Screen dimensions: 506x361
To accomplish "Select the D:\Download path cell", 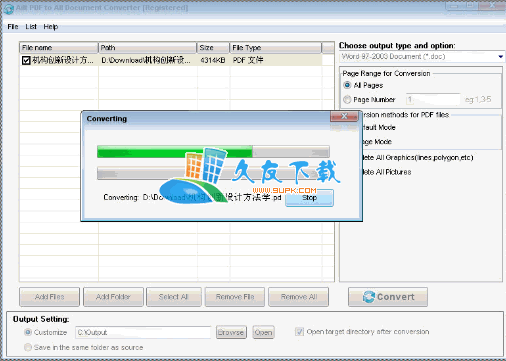I will (146, 60).
